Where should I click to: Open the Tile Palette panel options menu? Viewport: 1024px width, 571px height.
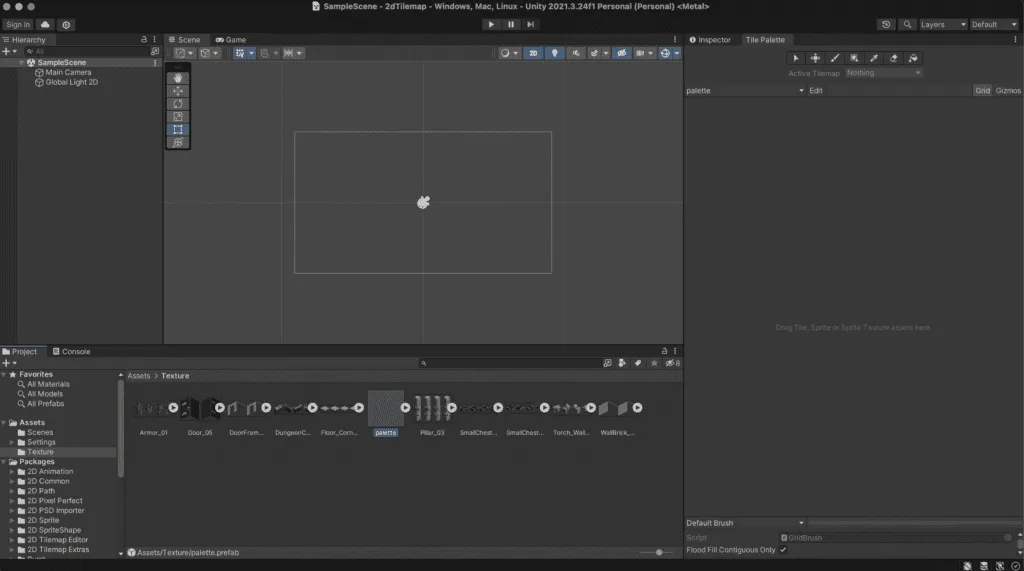click(1015, 40)
